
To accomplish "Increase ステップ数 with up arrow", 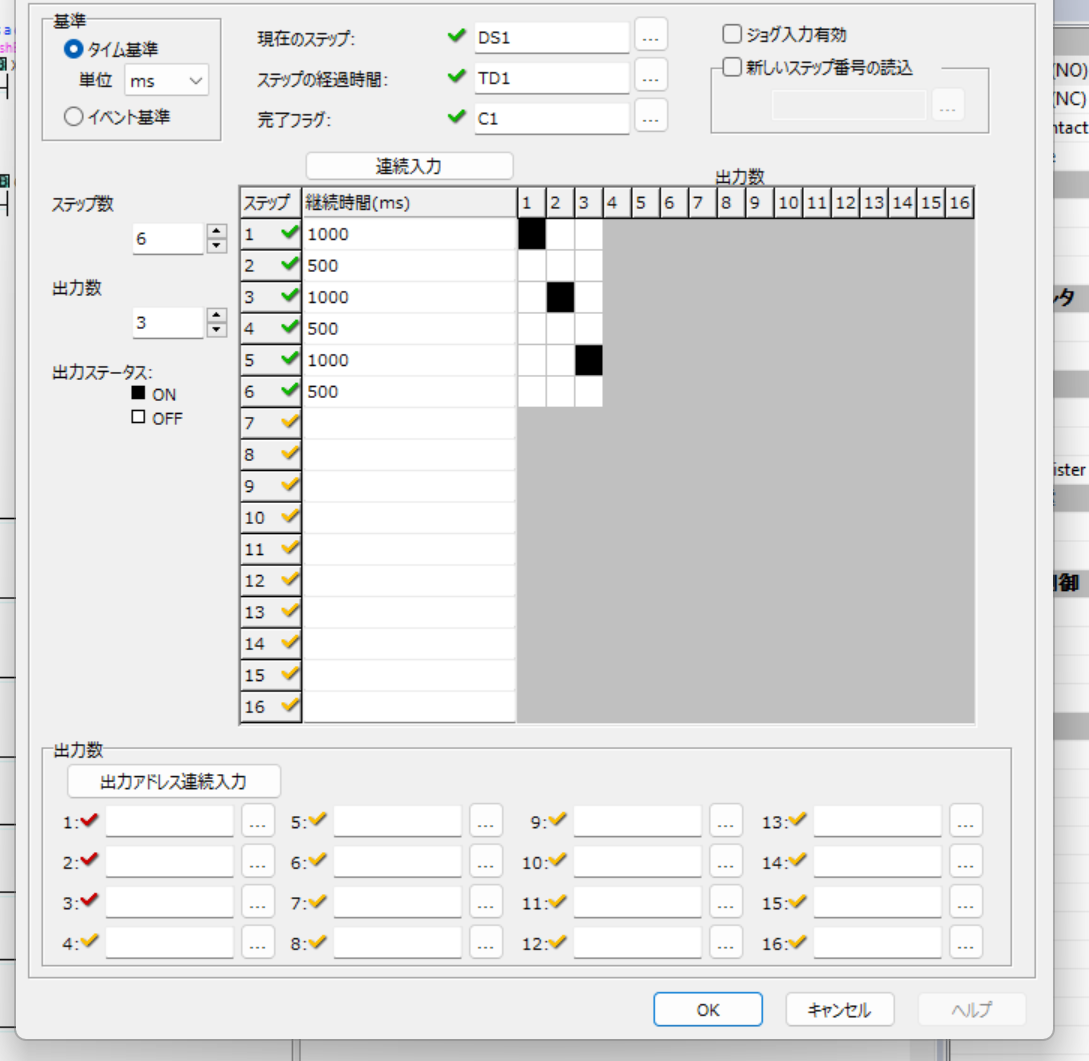I will point(217,231).
